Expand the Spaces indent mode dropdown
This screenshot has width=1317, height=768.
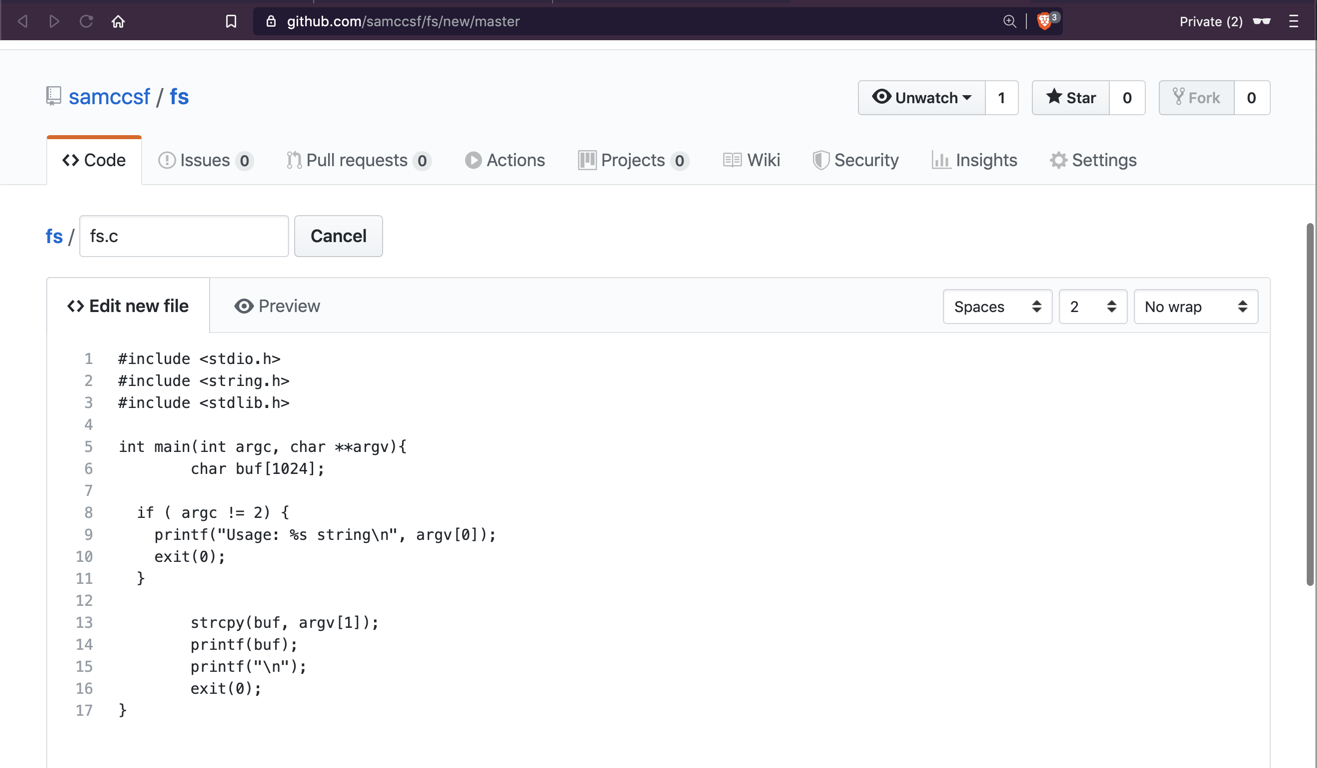pyautogui.click(x=997, y=307)
